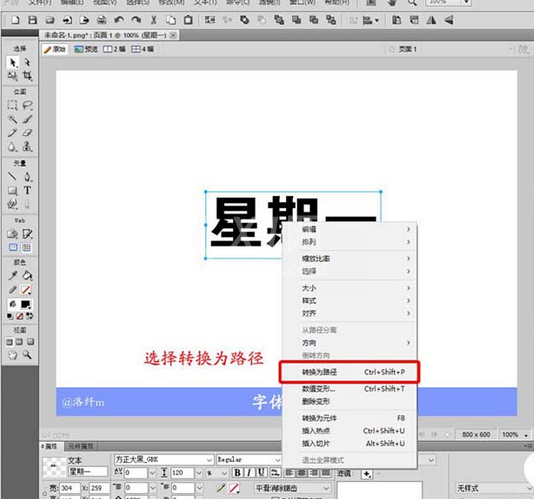This screenshot has width=534, height=499.
Task: Open the font size 120 dropdown
Action: click(199, 473)
